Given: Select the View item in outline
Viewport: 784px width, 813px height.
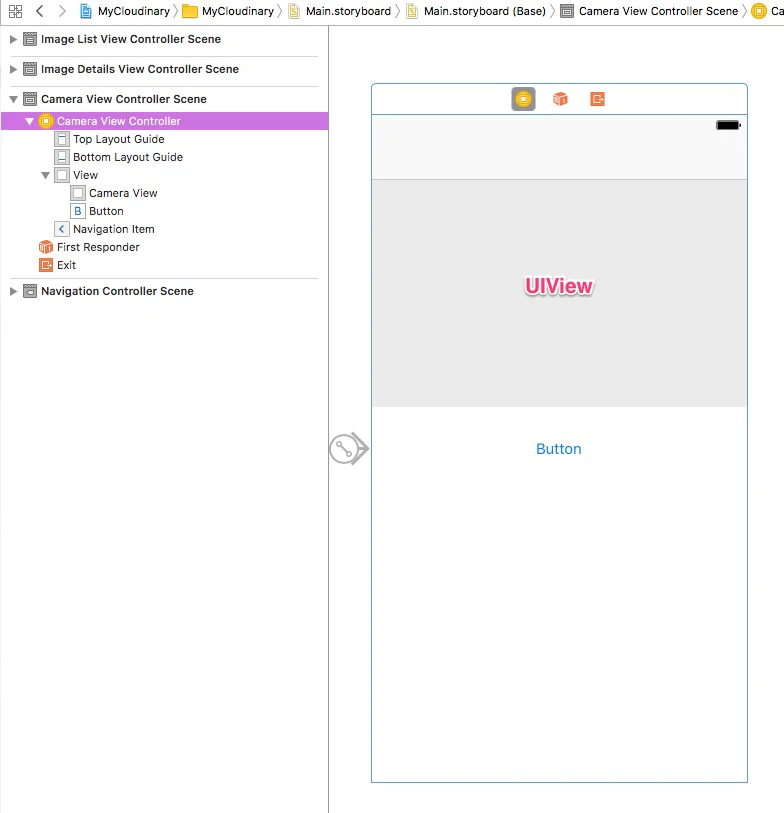Looking at the screenshot, I should (164, 175).
